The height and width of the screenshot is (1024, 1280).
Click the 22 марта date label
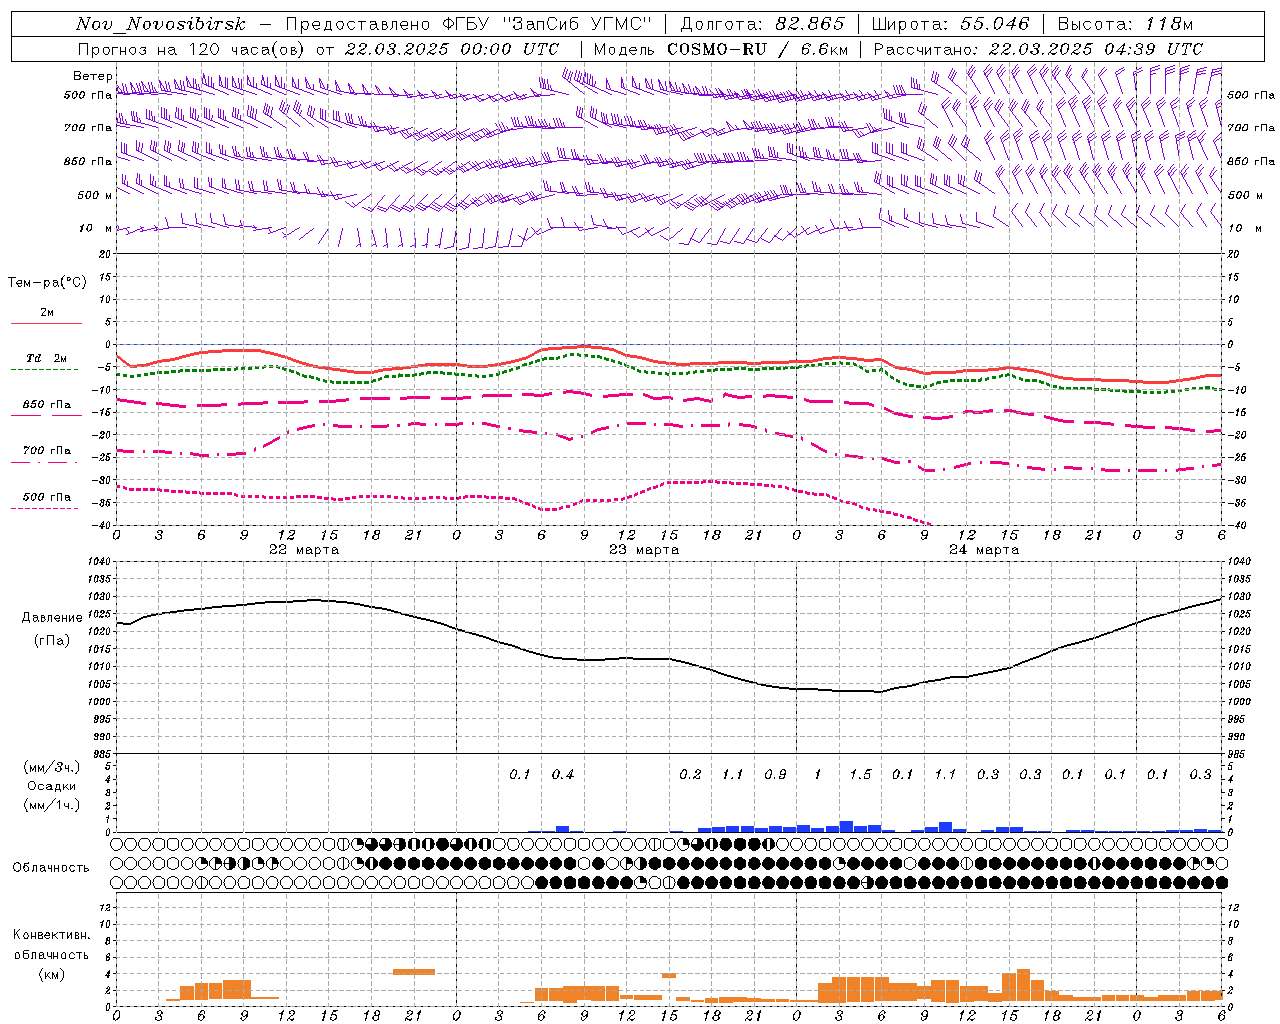click(x=304, y=549)
